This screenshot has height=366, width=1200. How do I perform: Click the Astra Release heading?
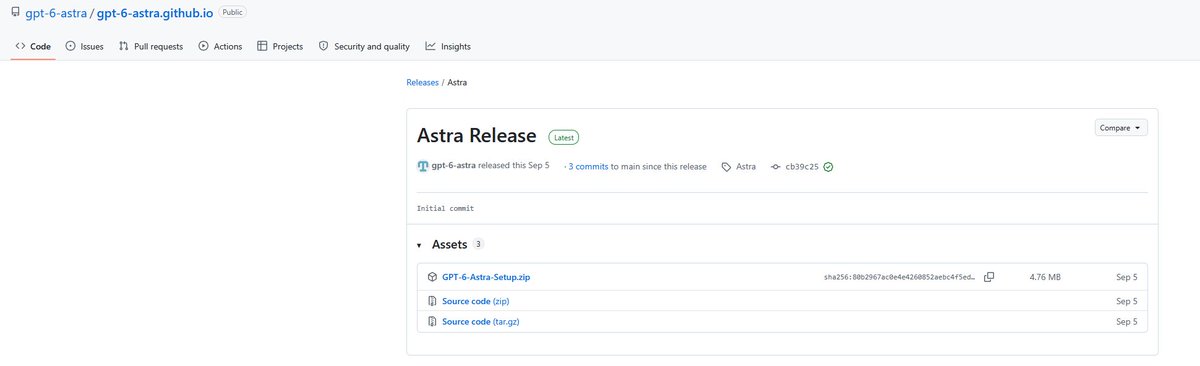point(477,136)
